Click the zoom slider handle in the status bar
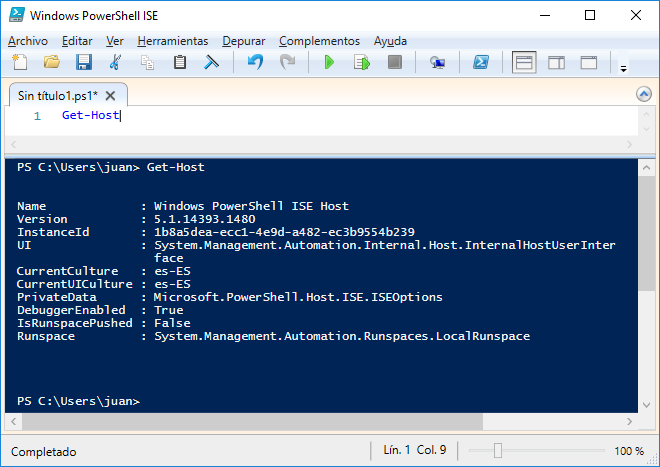Screen dimensions: 660x467 click(498, 450)
